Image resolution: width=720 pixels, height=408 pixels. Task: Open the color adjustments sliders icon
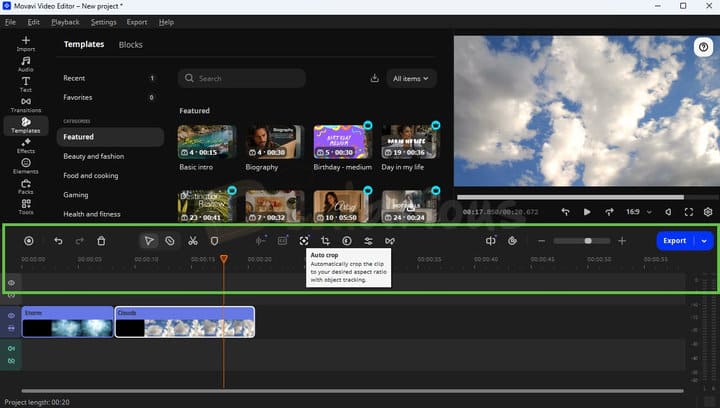tap(368, 241)
